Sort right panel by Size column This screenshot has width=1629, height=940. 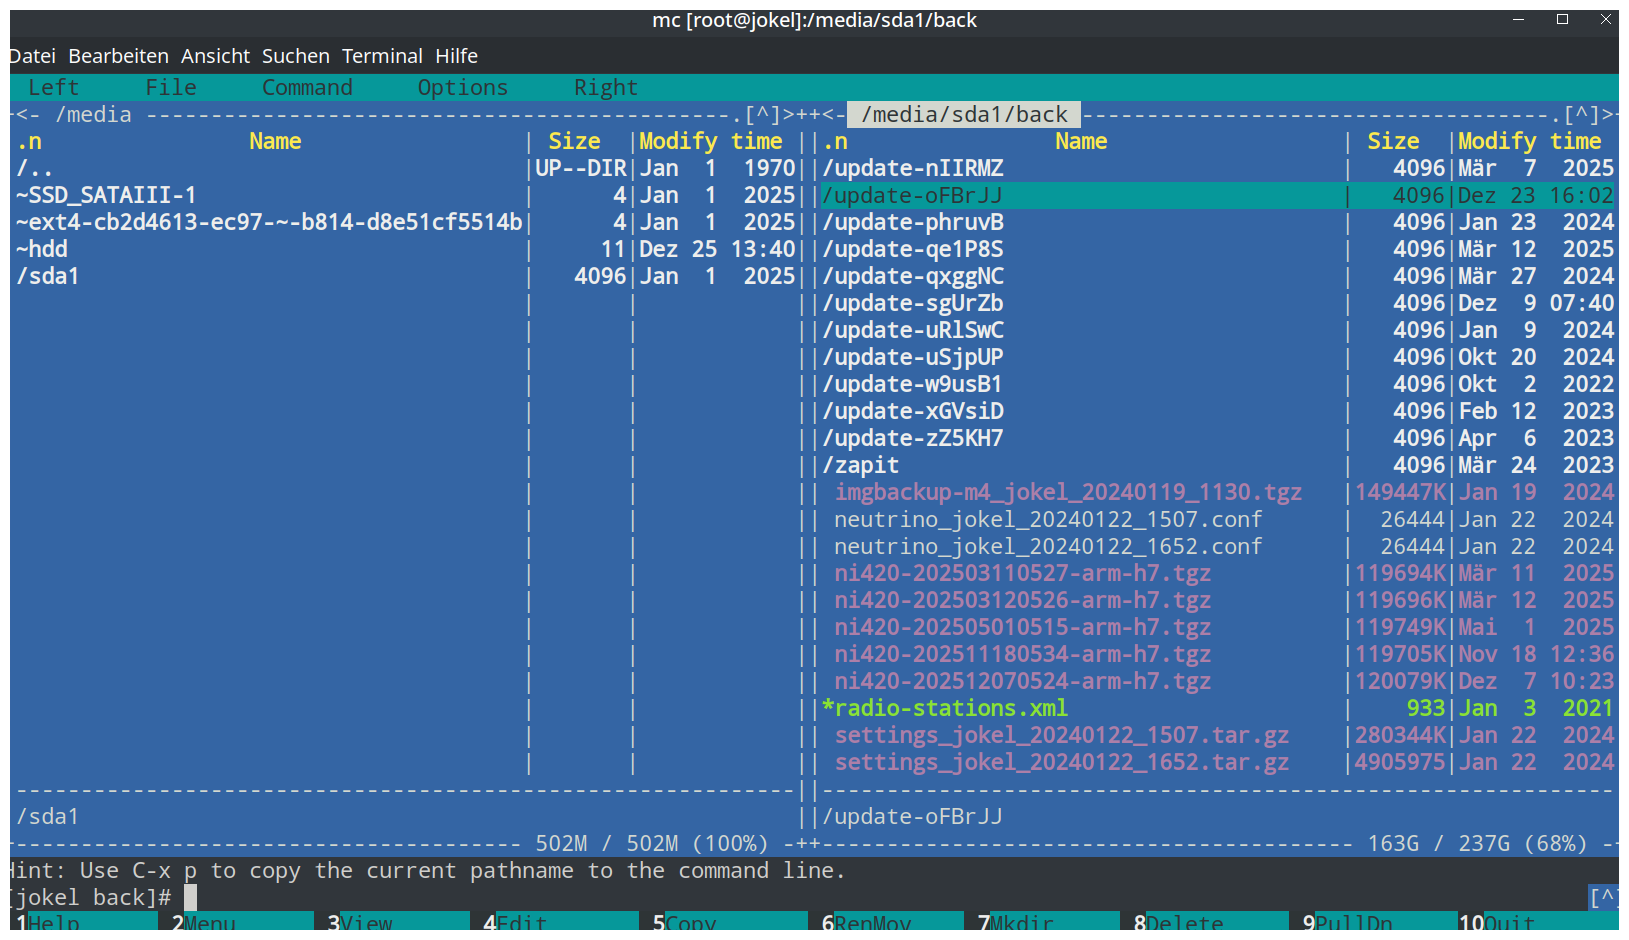point(1393,142)
